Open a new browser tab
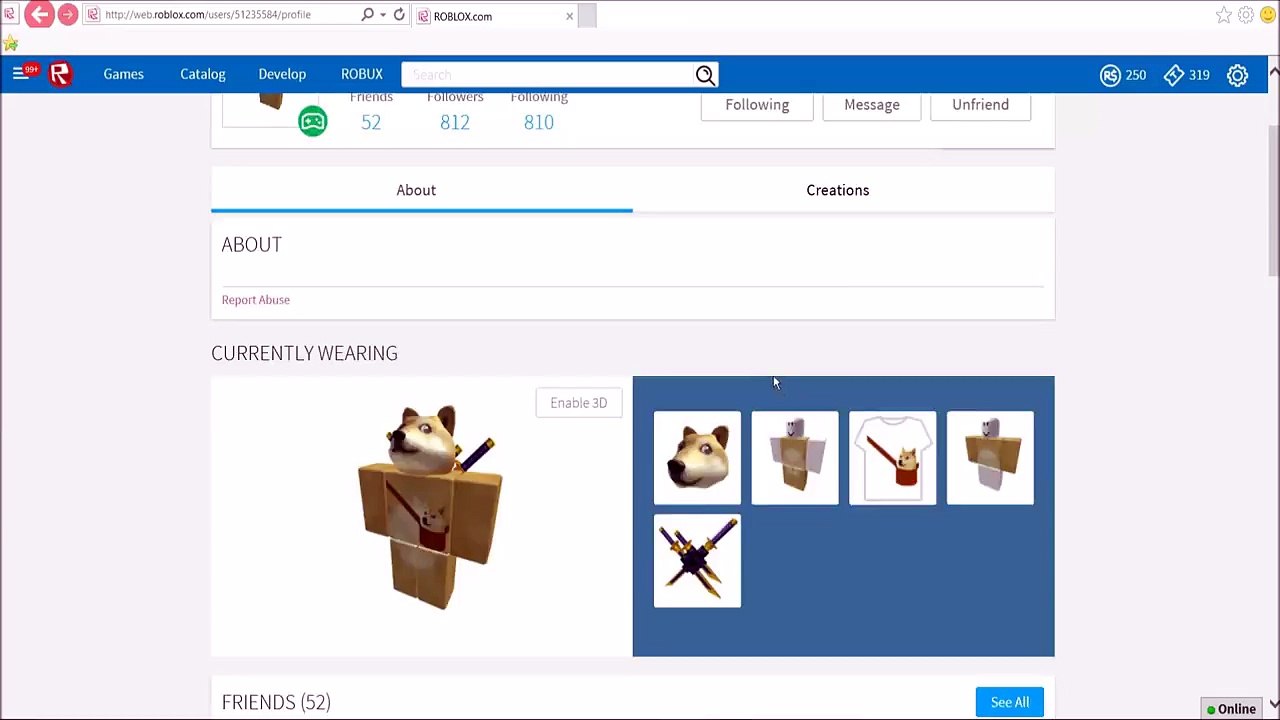This screenshot has width=1280, height=720. (587, 16)
